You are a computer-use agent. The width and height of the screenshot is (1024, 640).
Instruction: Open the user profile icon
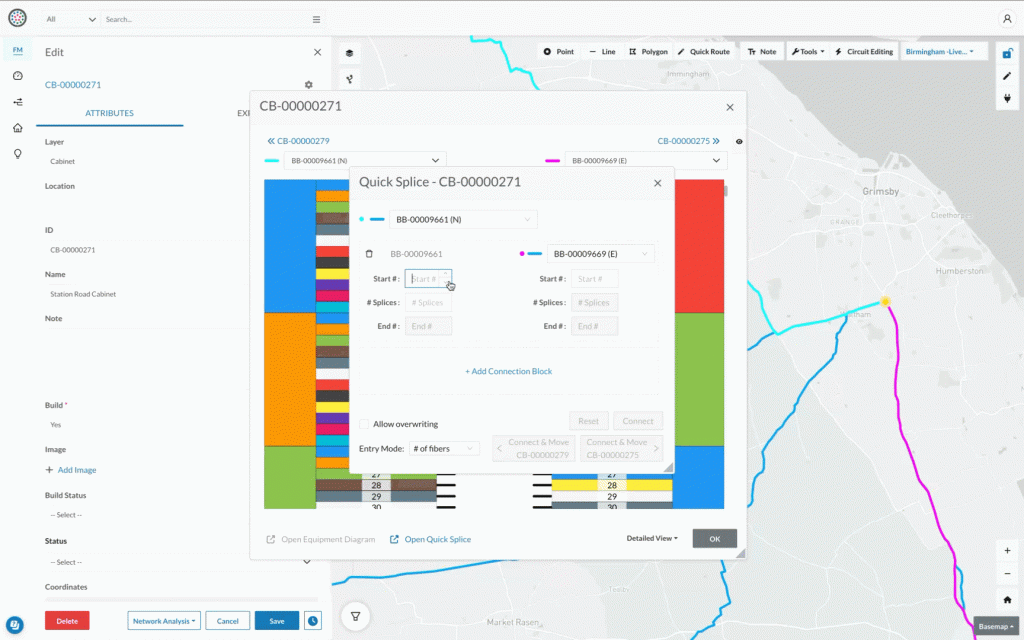coord(1007,19)
